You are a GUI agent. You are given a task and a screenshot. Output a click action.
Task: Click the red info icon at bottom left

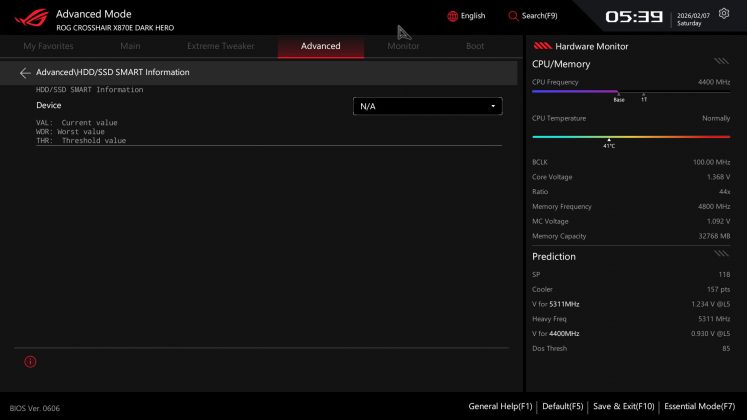30,361
